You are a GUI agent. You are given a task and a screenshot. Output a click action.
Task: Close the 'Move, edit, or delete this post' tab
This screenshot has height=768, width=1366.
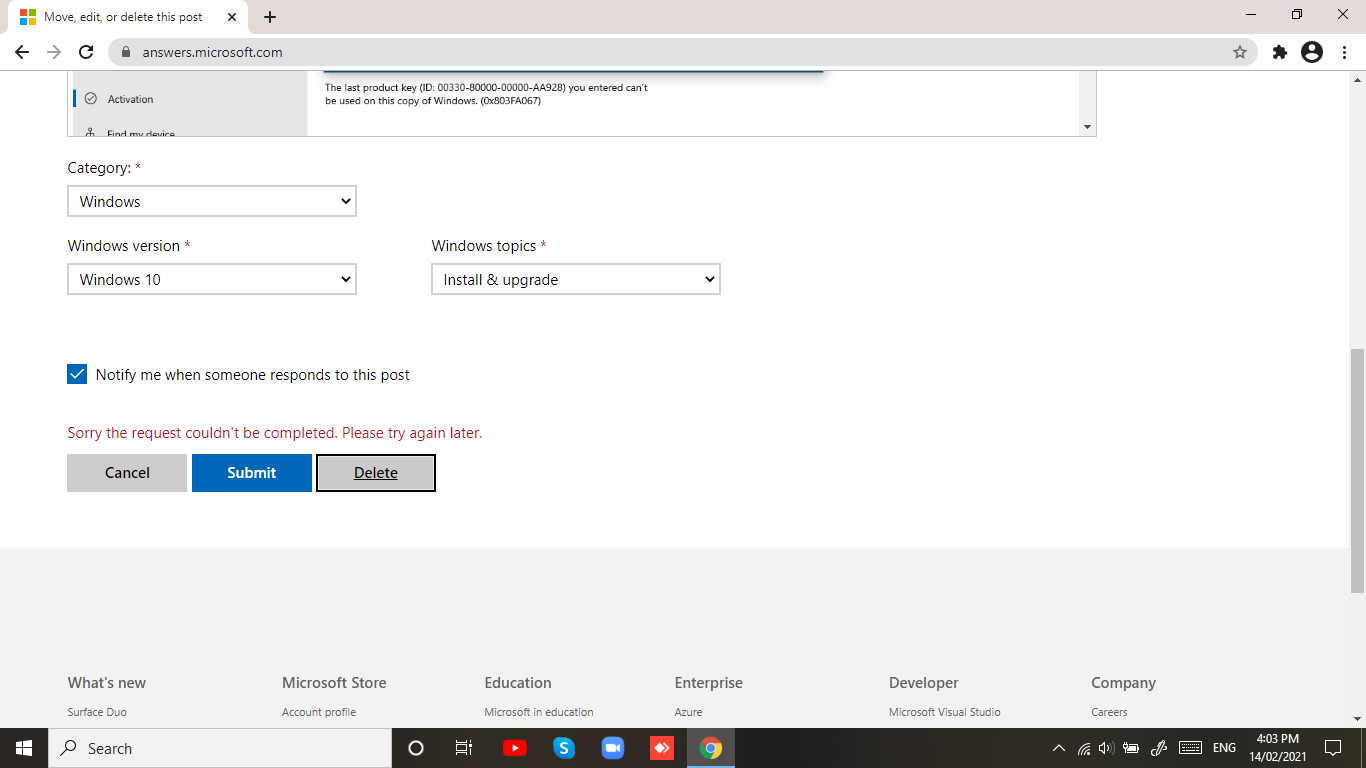coord(232,17)
